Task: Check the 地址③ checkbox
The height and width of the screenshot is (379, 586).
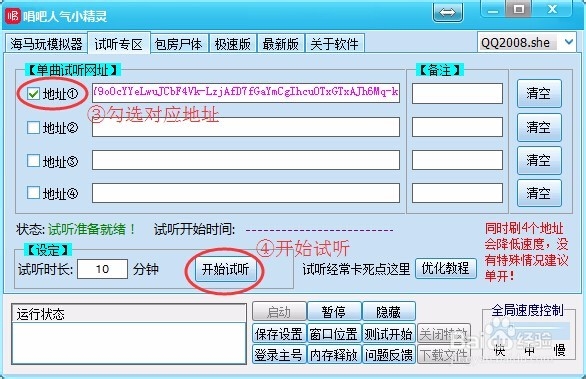Action: click(x=33, y=161)
